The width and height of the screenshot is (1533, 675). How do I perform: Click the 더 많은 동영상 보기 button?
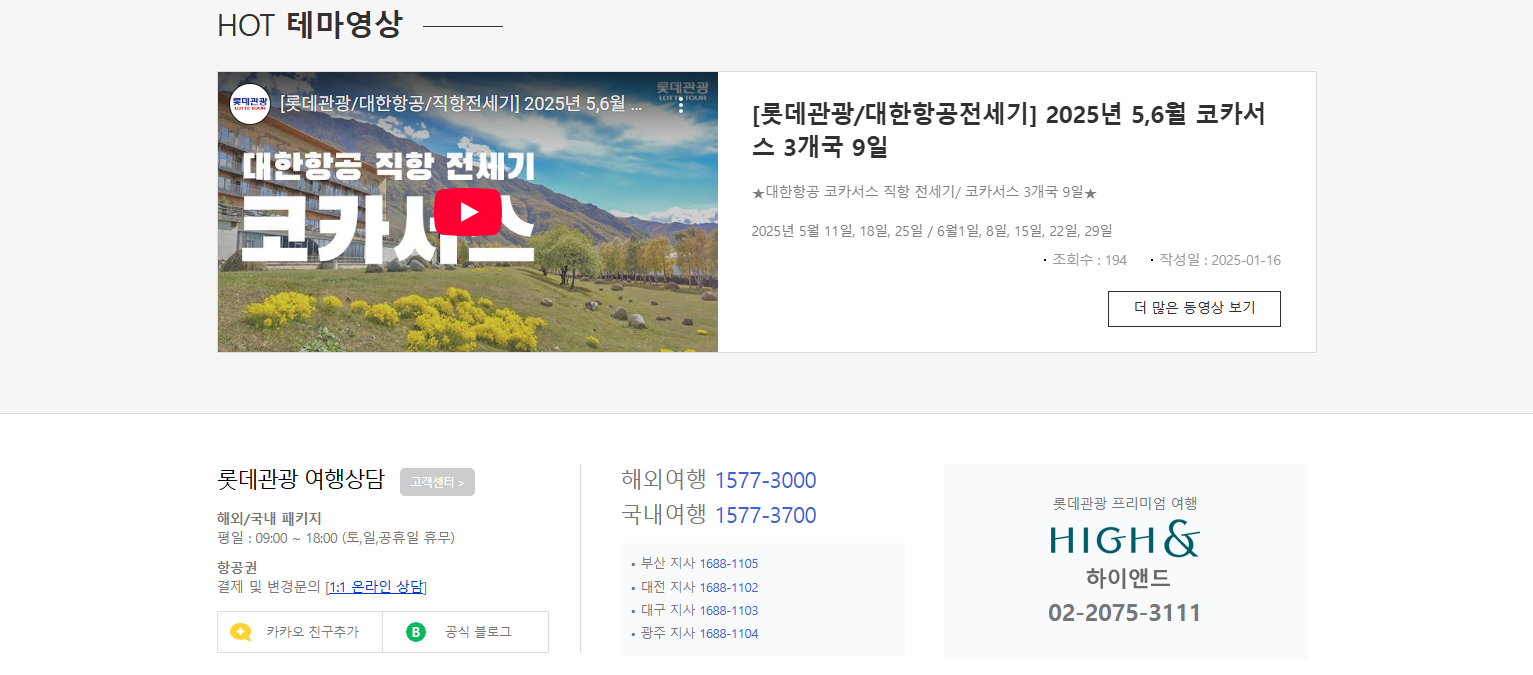[x=1194, y=308]
